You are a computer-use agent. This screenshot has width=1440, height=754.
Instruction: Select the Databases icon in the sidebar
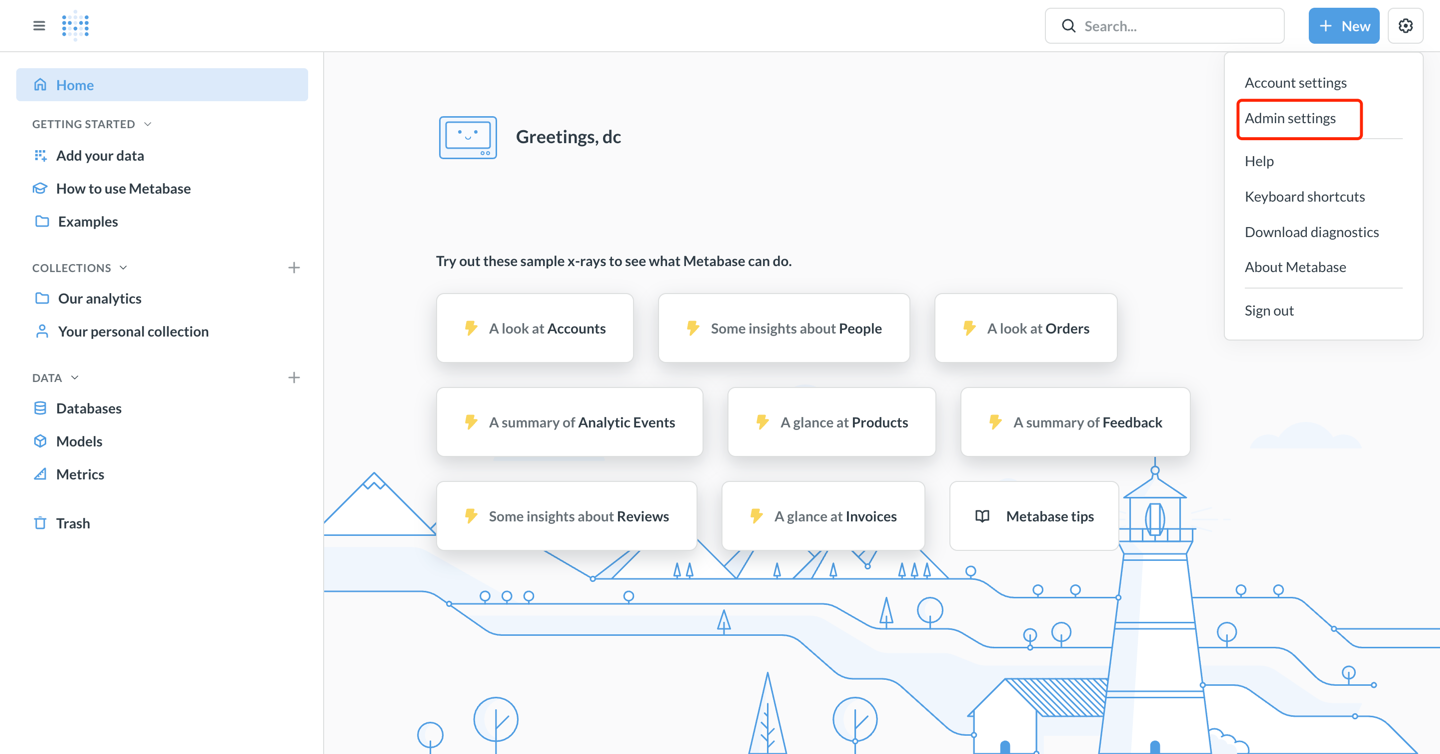point(40,408)
